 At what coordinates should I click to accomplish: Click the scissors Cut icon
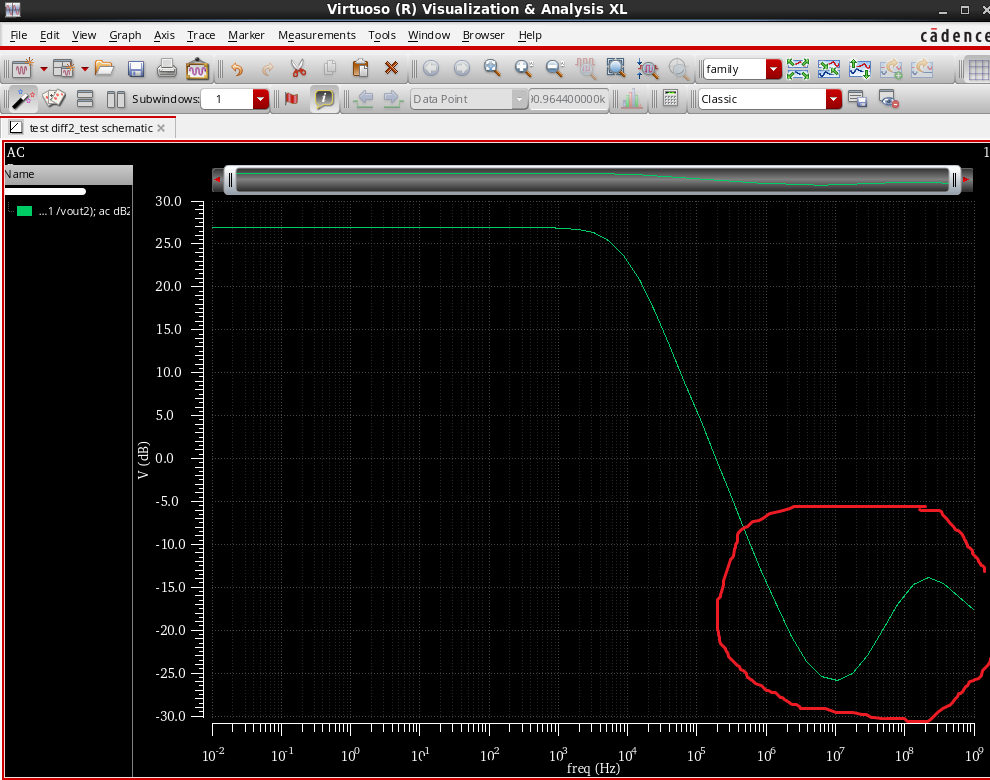click(298, 69)
